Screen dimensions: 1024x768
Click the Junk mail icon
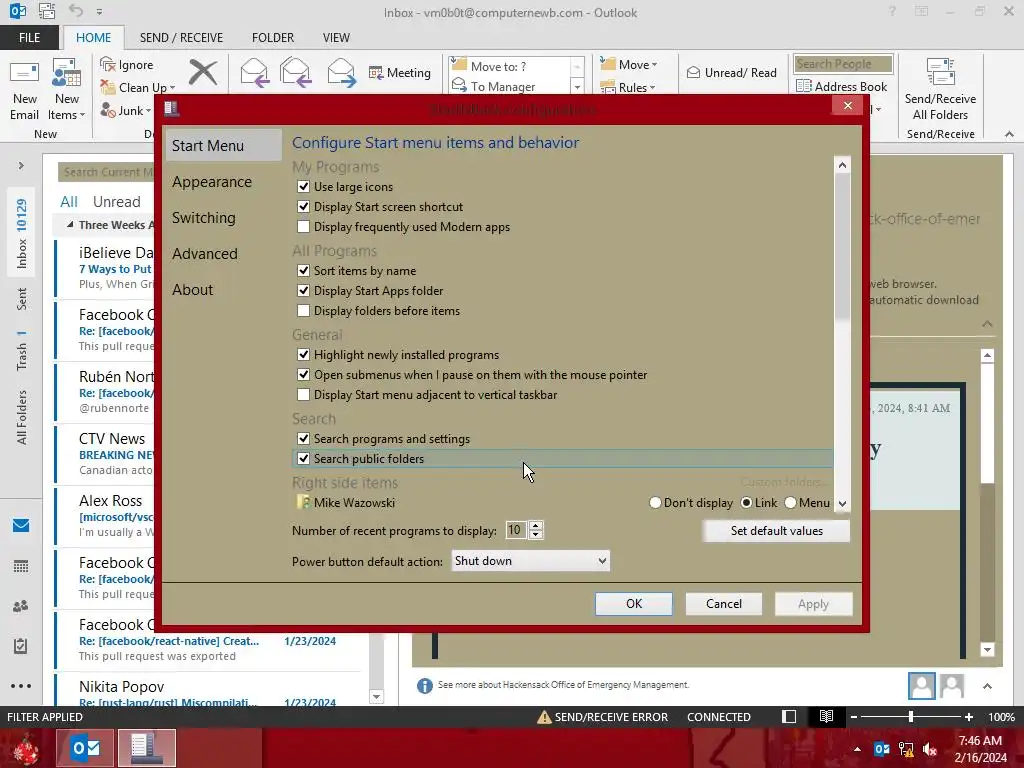[108, 110]
